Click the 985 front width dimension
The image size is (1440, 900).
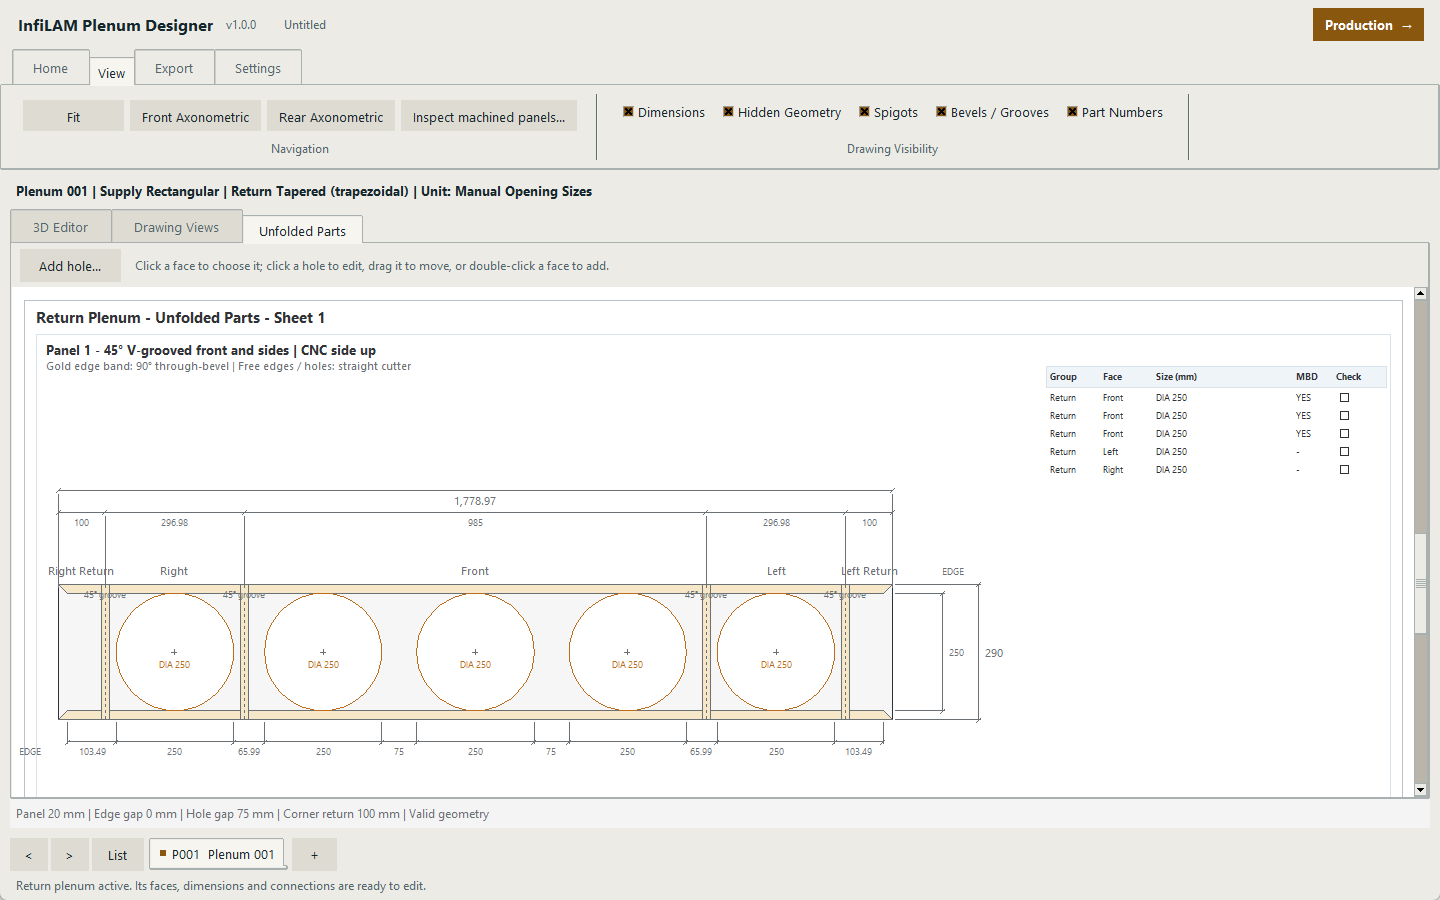point(475,522)
